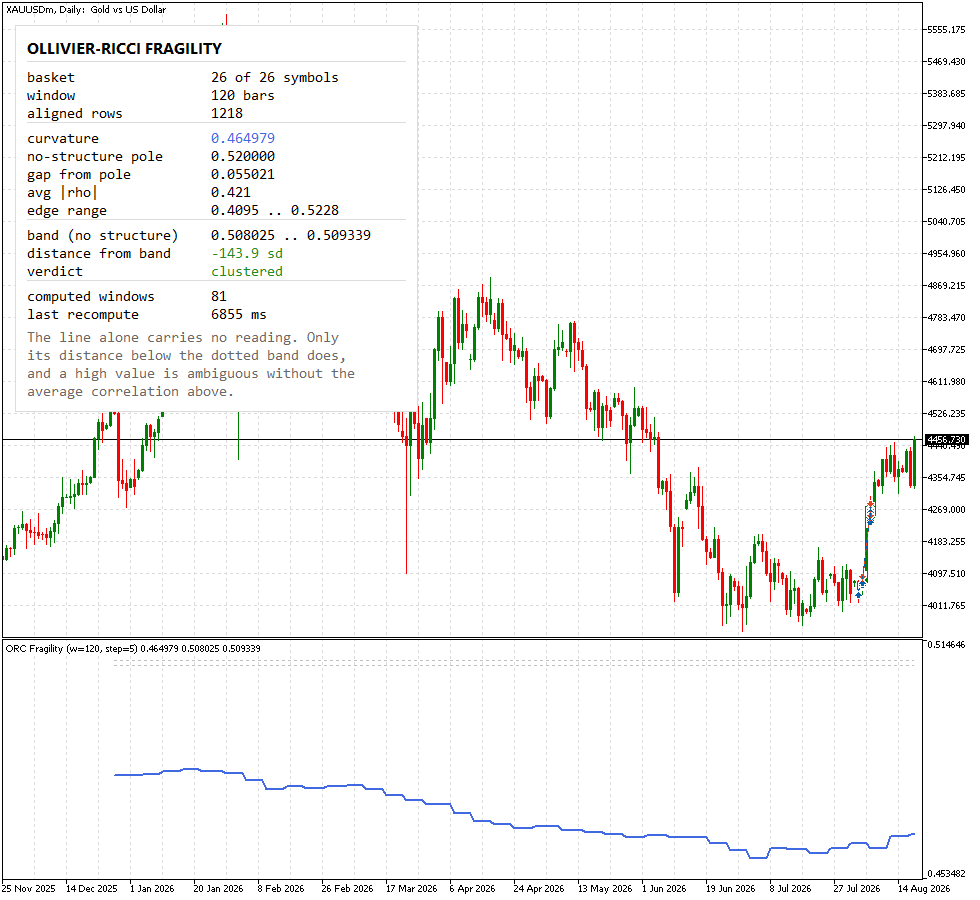Click the 0.453482 indicator scale label

tap(946, 874)
